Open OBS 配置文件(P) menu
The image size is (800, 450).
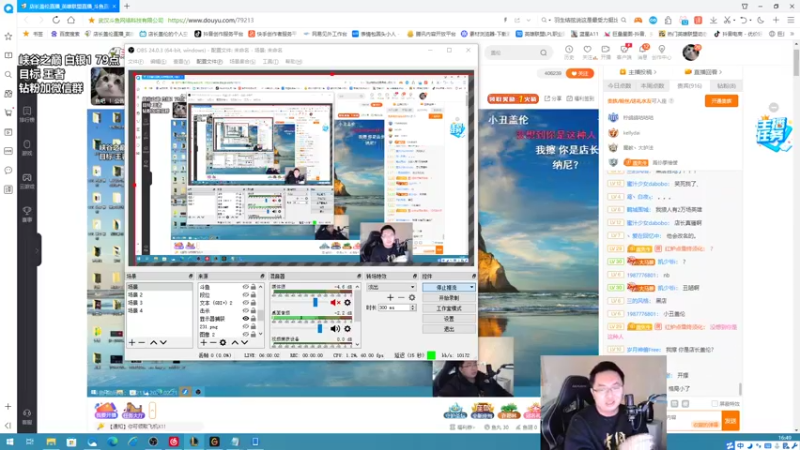(x=209, y=62)
